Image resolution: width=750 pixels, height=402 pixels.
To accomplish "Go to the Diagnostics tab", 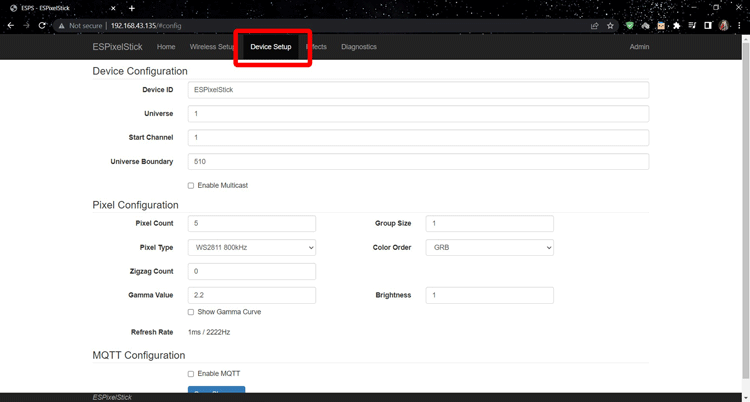I will point(359,47).
